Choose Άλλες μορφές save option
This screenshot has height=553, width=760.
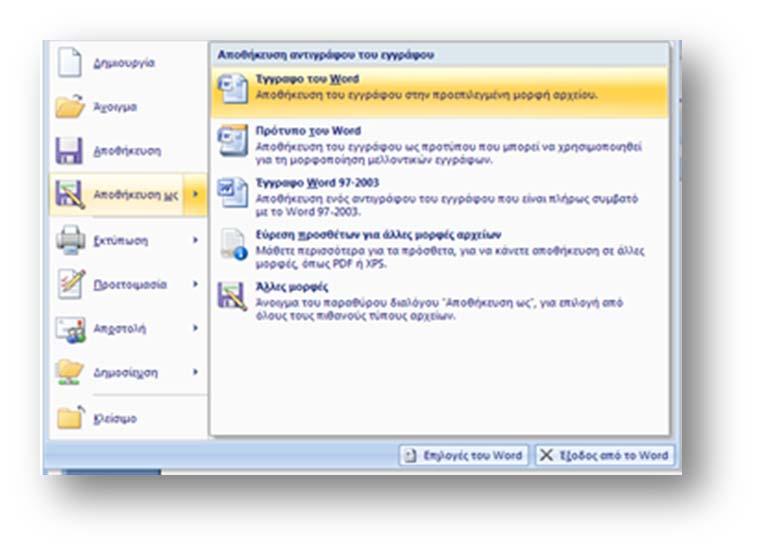440,300
